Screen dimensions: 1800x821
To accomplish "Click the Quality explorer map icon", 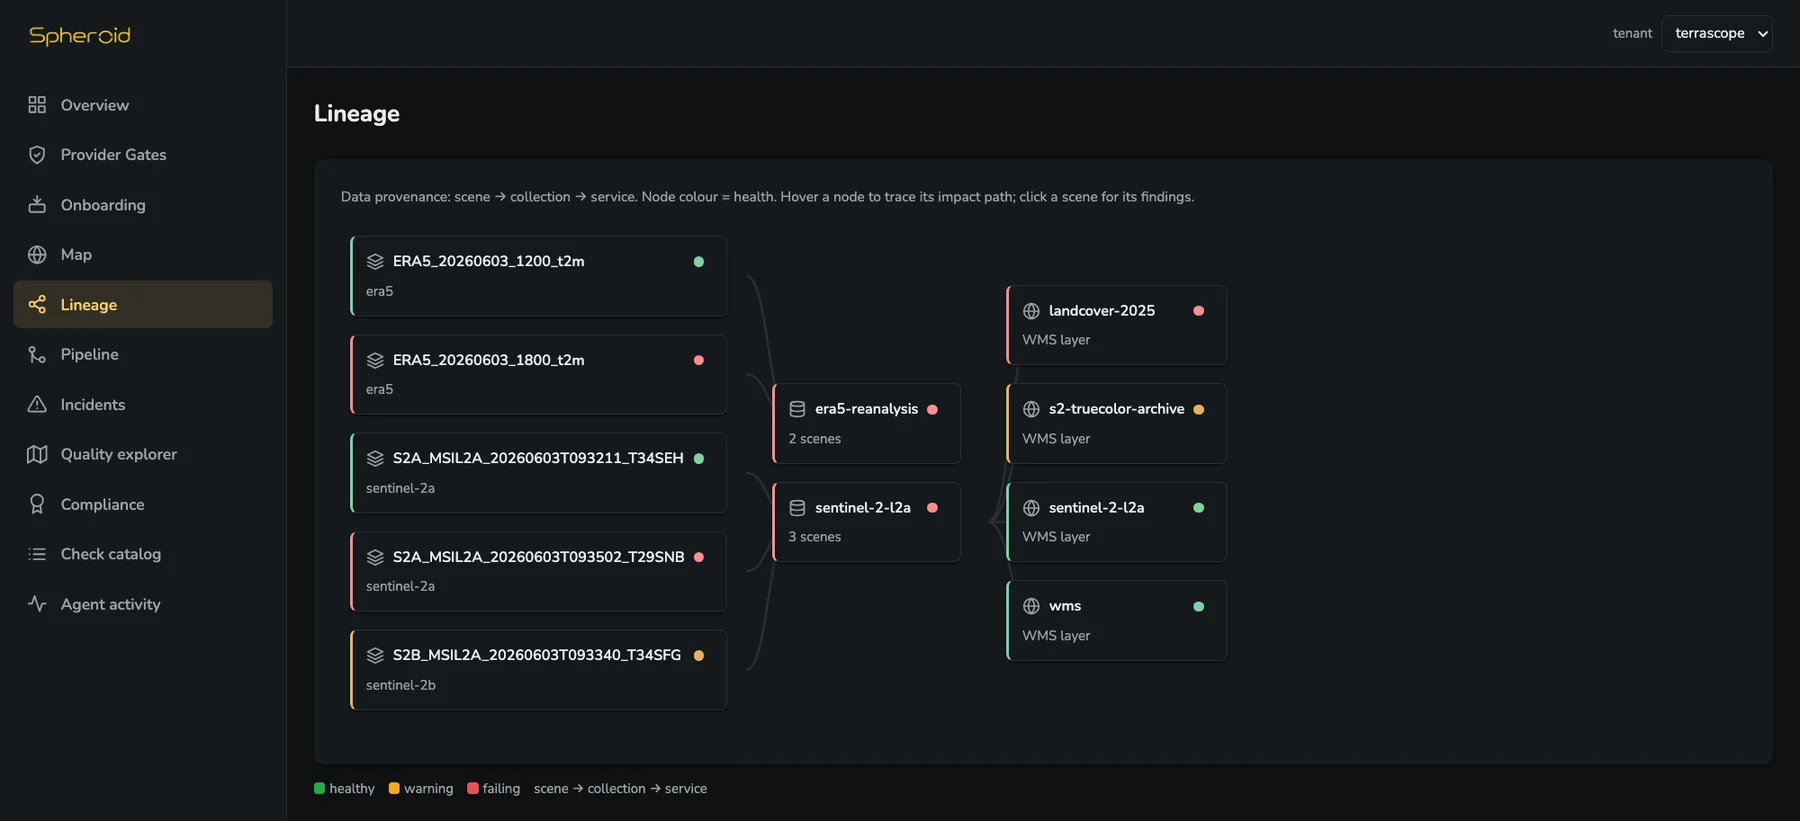I will pos(37,454).
